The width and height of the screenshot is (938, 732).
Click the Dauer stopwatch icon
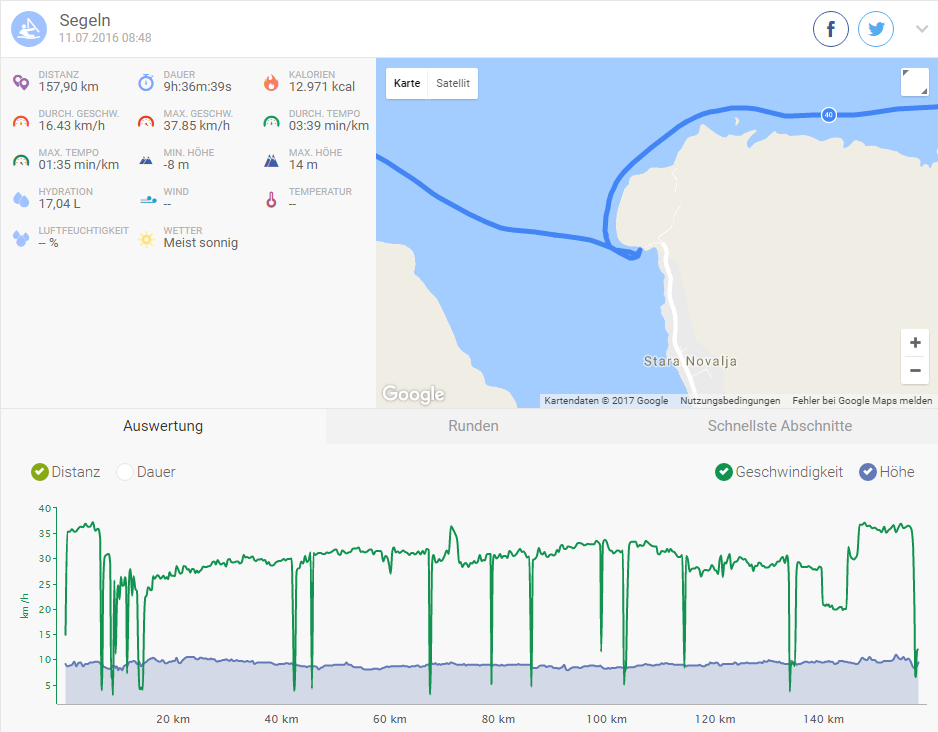[x=146, y=82]
